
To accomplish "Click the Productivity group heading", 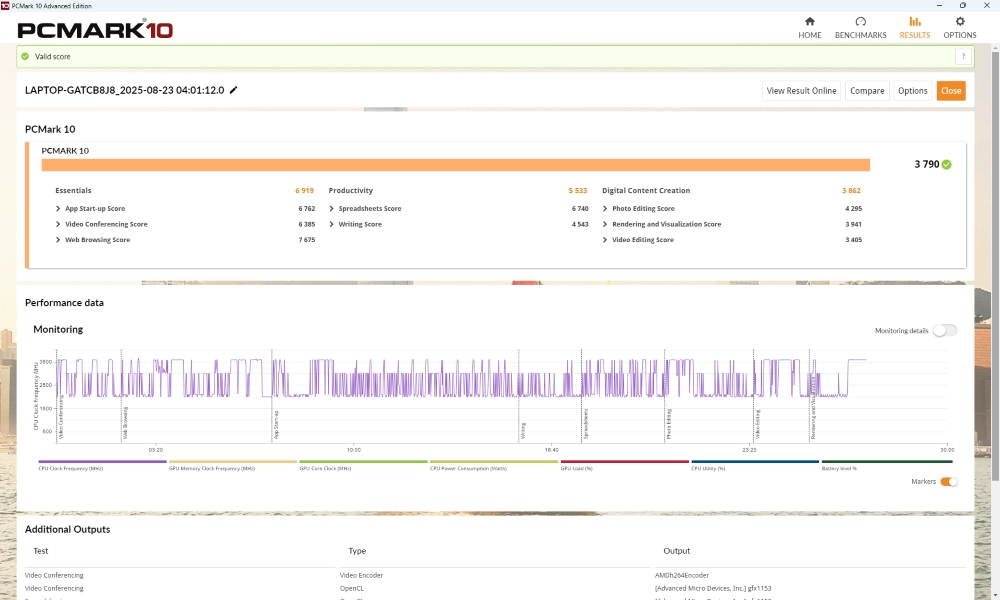I will pos(351,191).
